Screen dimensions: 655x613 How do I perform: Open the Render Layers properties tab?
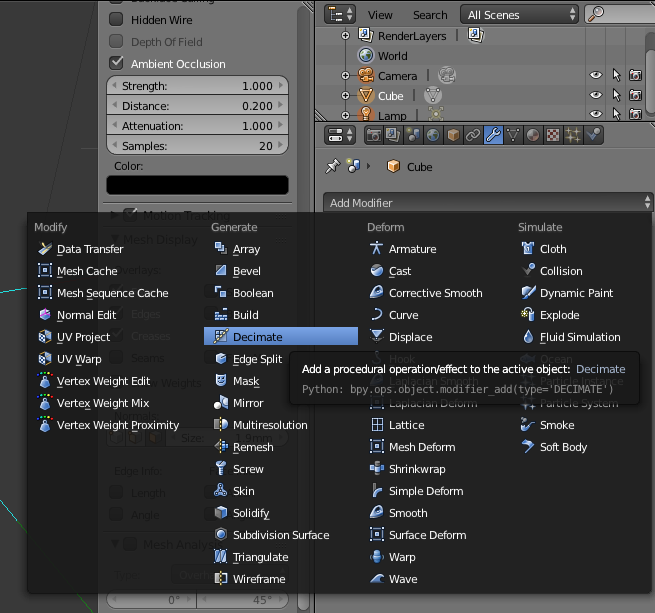393,135
